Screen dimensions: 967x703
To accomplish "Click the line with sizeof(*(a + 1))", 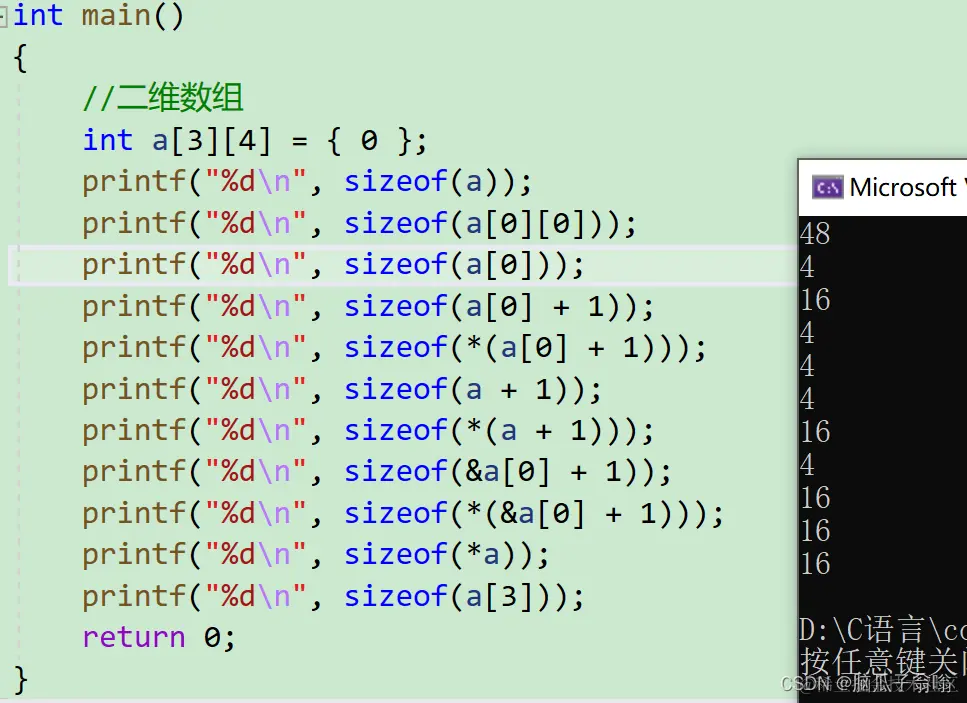I will pyautogui.click(x=368, y=431).
